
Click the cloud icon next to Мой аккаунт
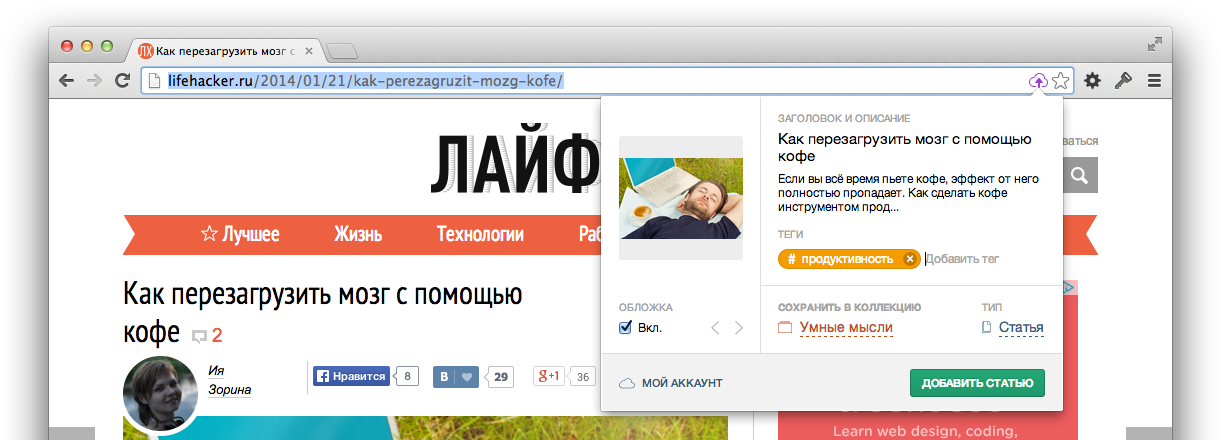coord(627,383)
